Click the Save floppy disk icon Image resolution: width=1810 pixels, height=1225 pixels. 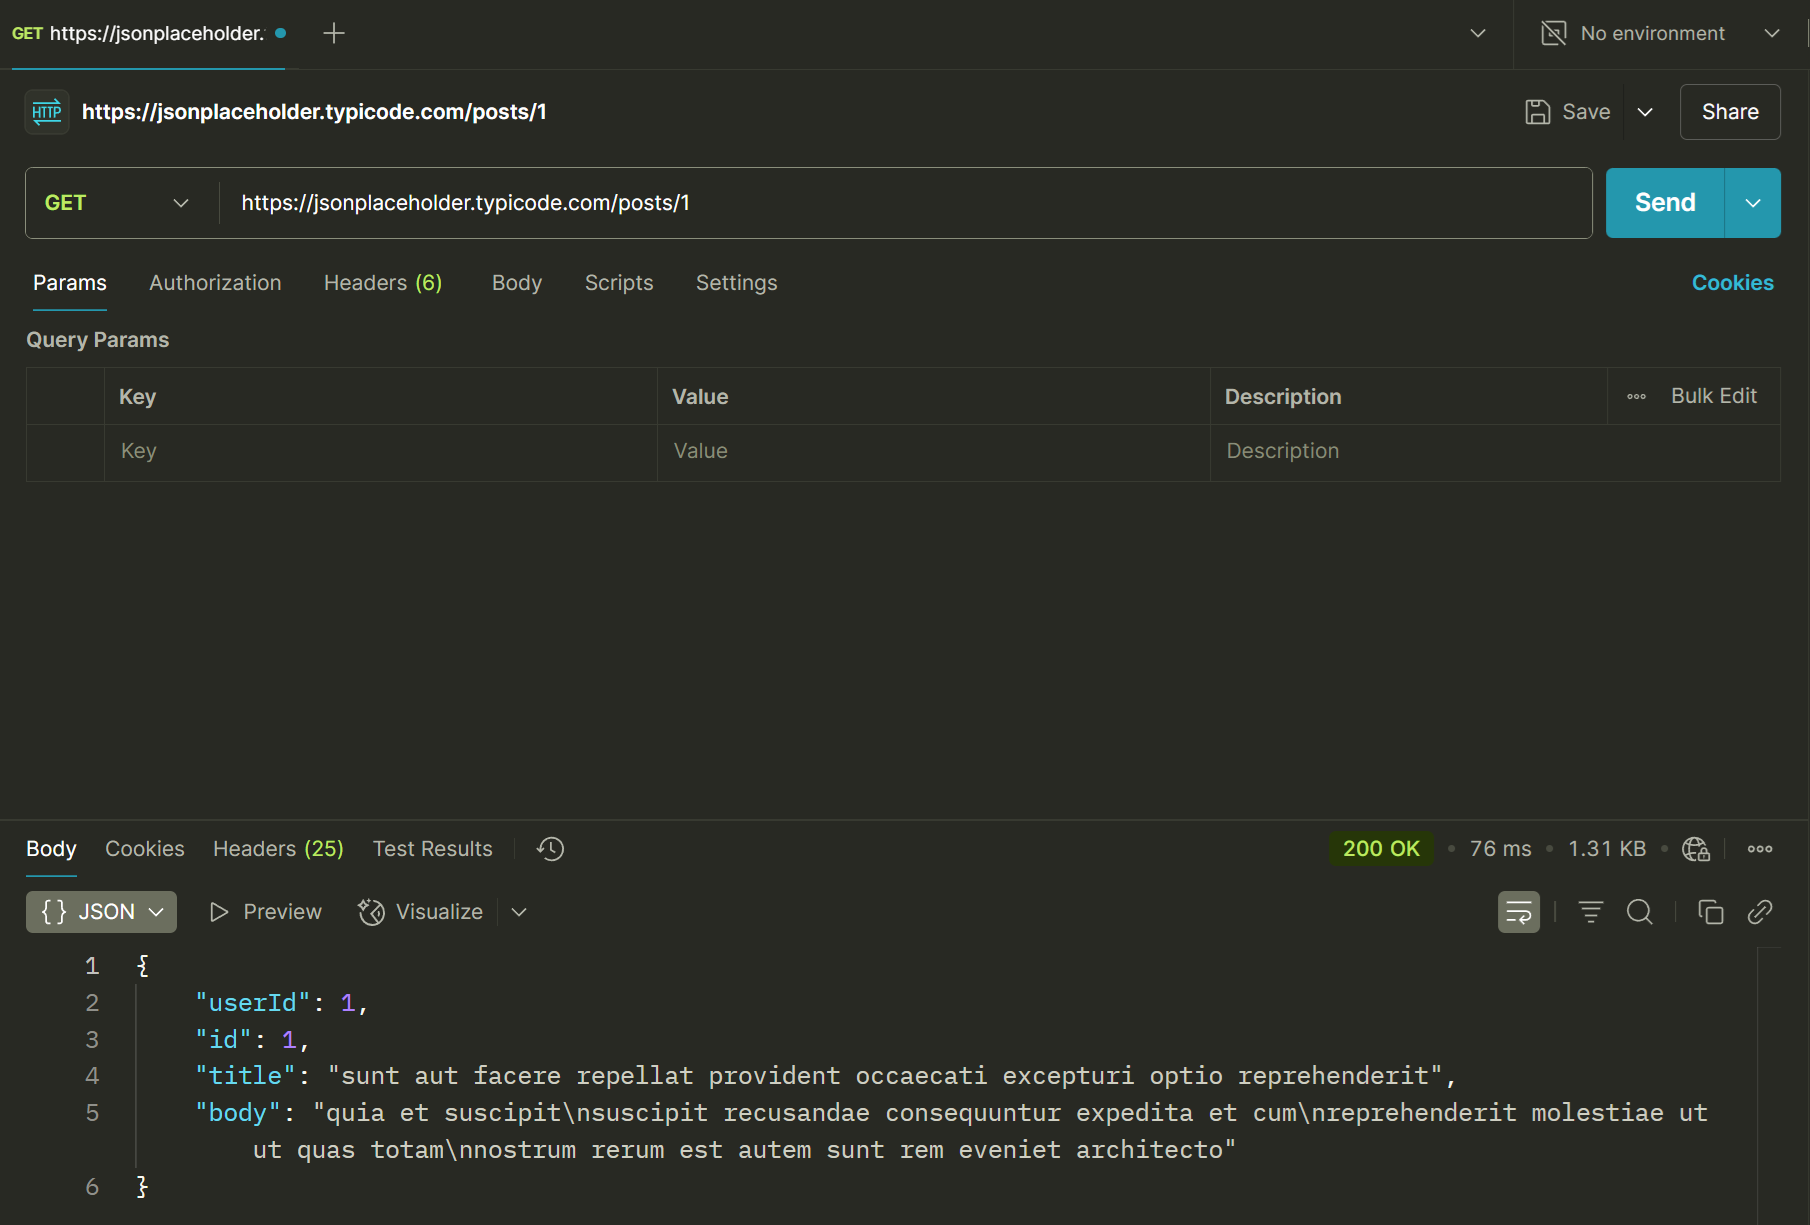pos(1538,112)
